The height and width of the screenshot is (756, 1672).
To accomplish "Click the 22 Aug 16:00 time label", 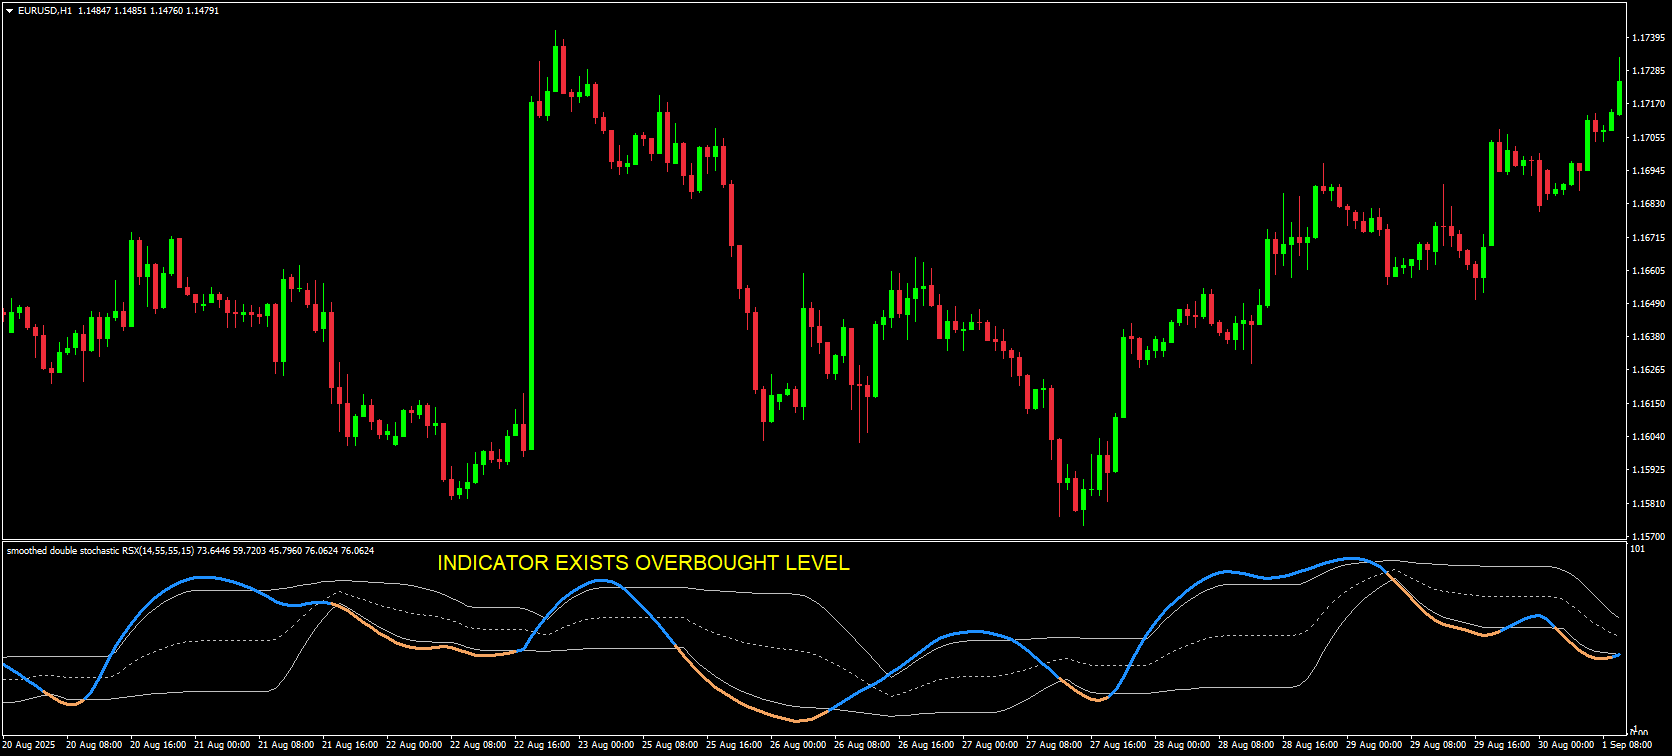I will coord(542,745).
